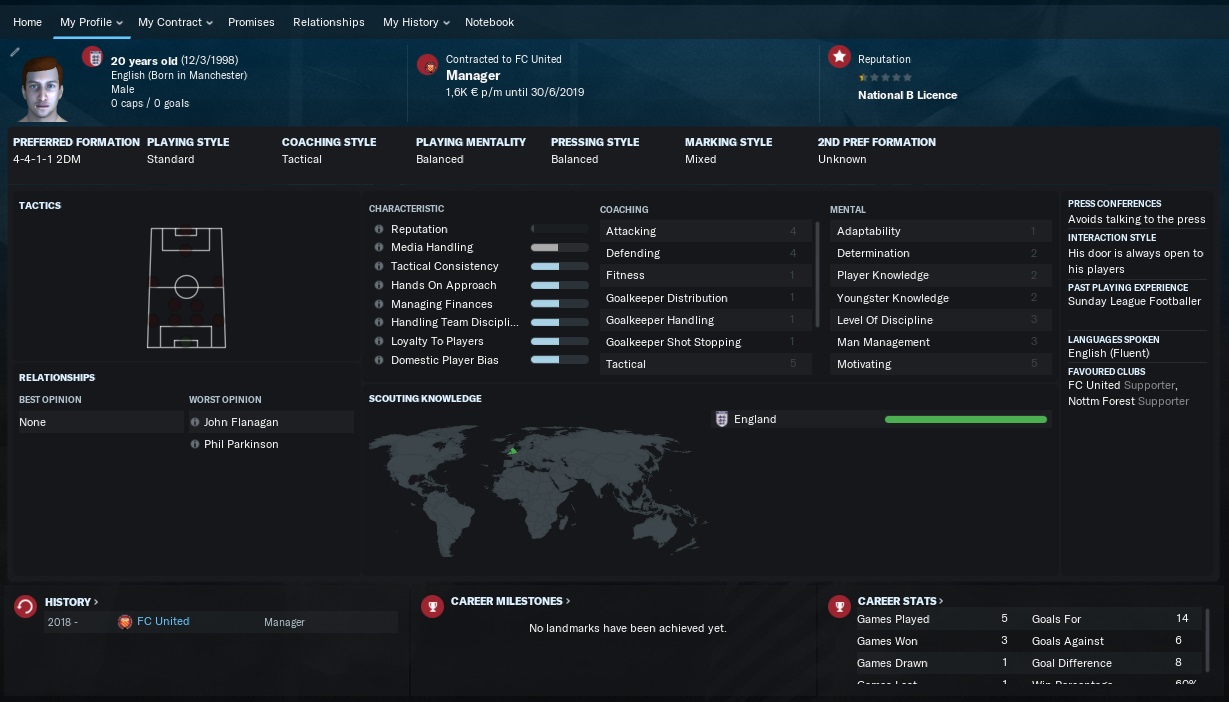Click the info icon beside Tactical Consistency
This screenshot has width=1229, height=702.
tap(379, 267)
